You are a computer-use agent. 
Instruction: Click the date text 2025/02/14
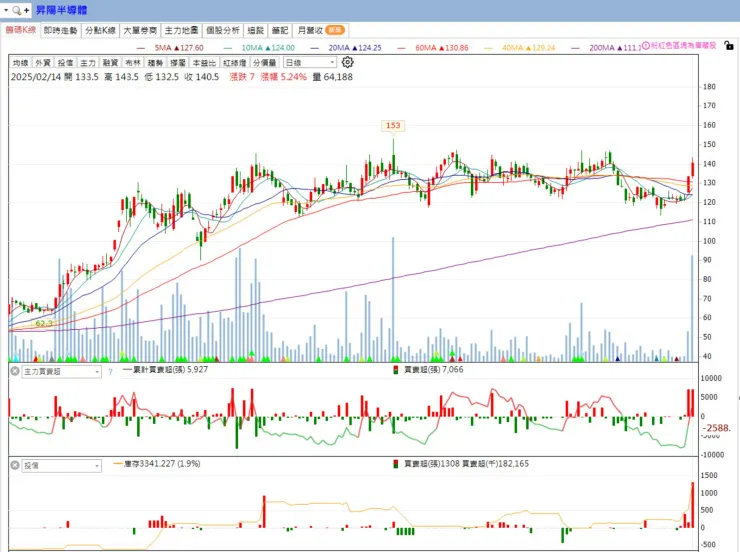36,77
